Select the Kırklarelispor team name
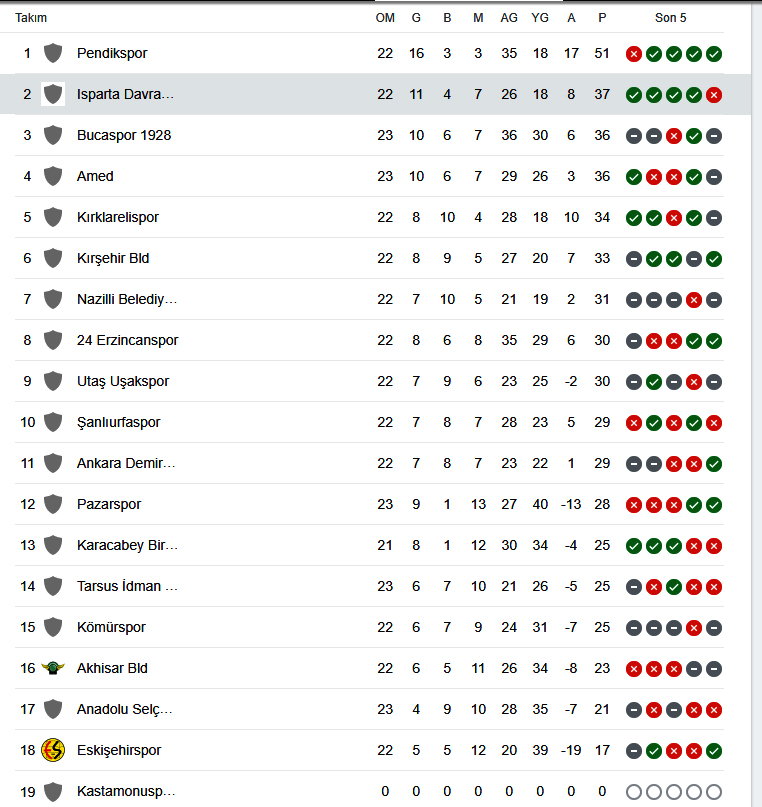The image size is (762, 807). (118, 217)
